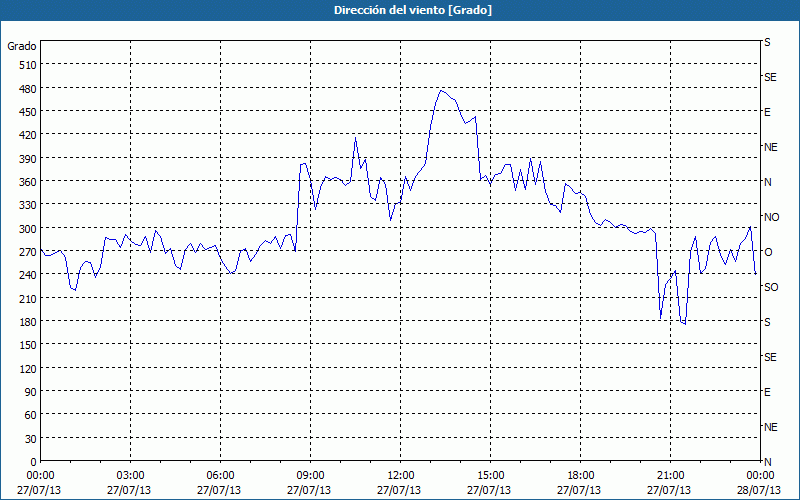Click the 00:00 label above 28/07/13

(760, 476)
